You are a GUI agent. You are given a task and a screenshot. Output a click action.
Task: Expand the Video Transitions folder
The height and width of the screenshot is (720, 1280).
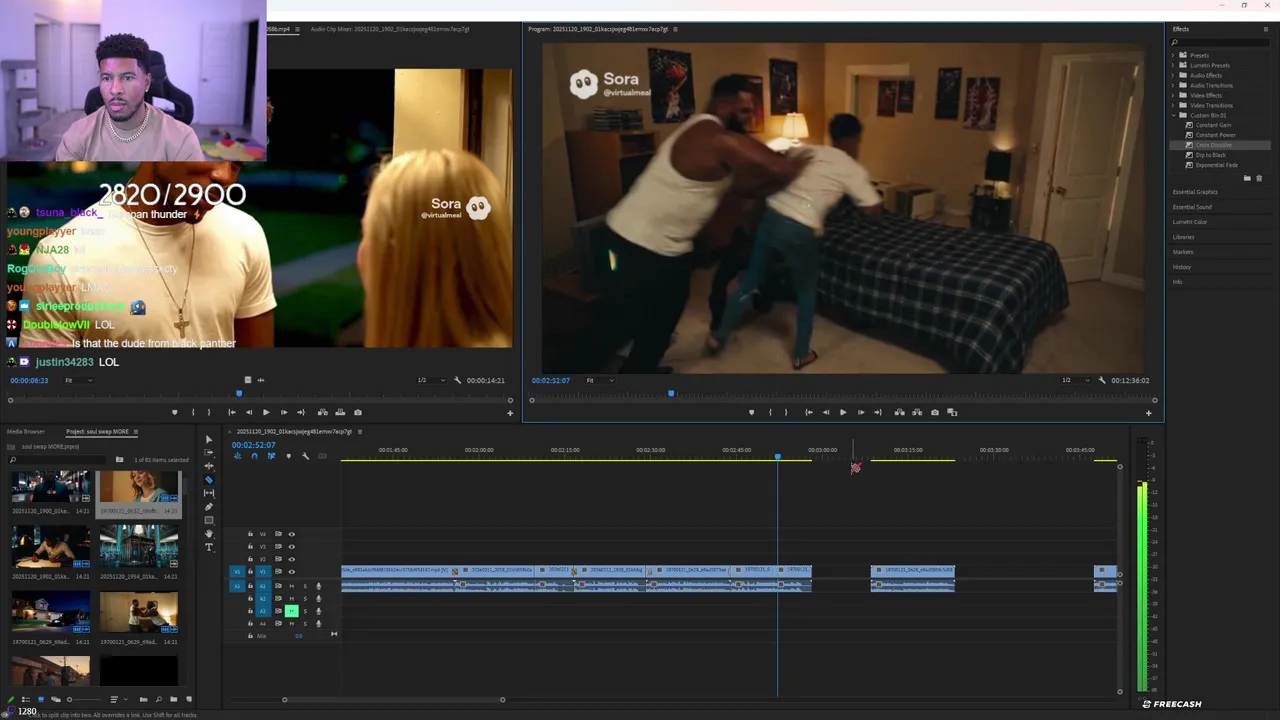point(1174,105)
